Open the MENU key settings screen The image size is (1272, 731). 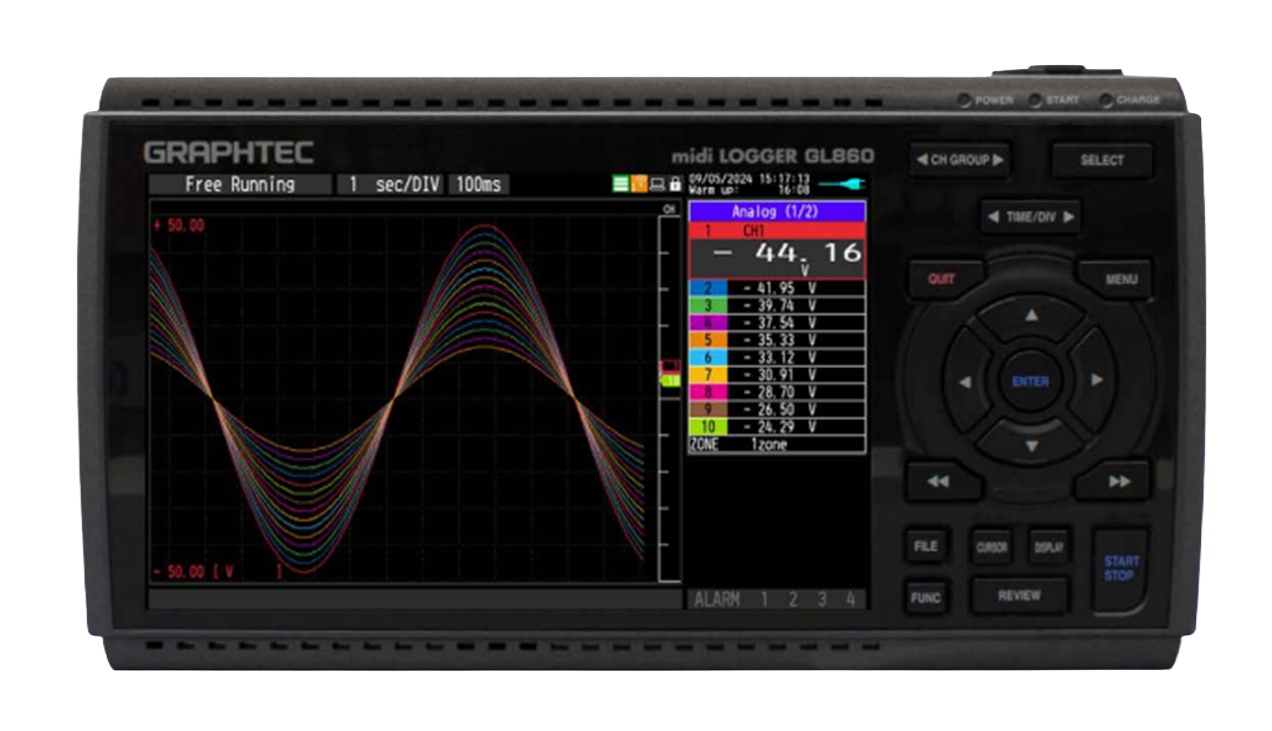[1120, 280]
